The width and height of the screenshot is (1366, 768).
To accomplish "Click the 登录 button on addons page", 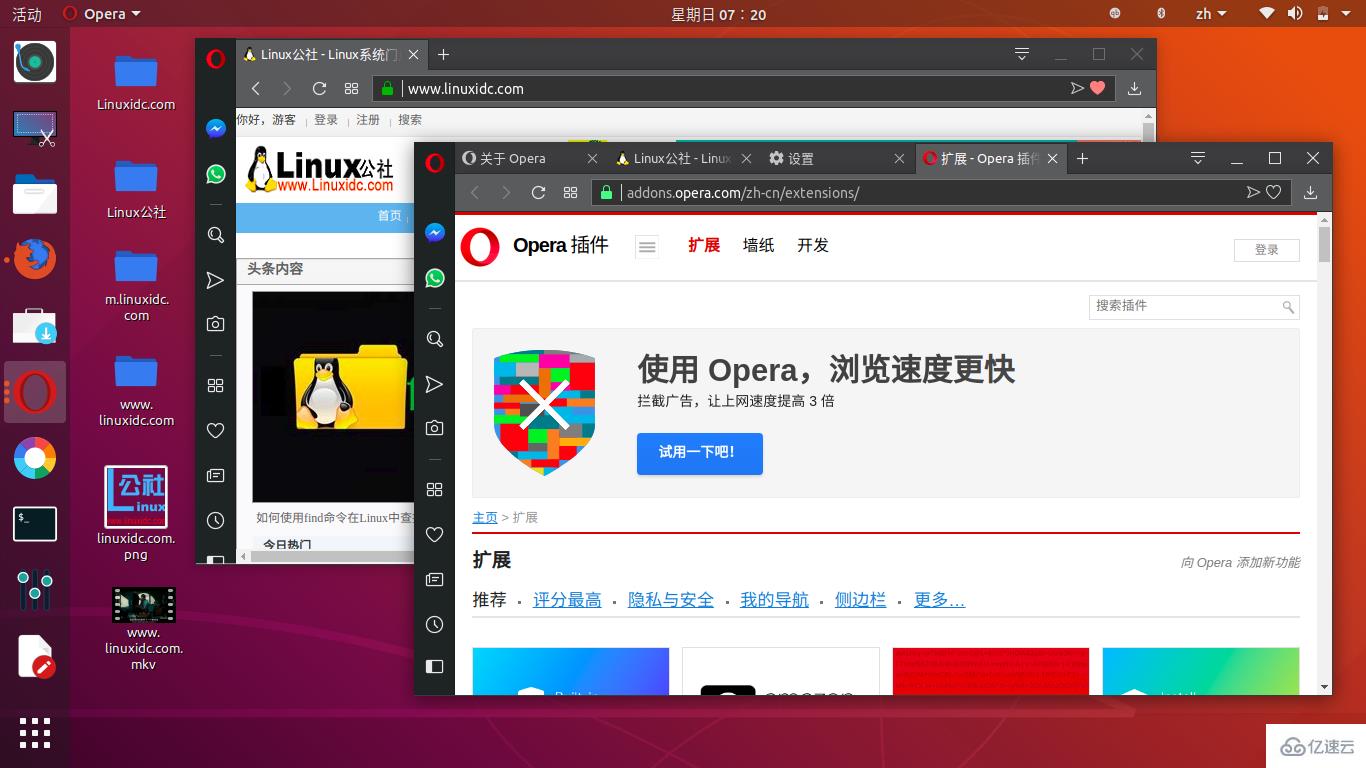I will [x=1266, y=249].
